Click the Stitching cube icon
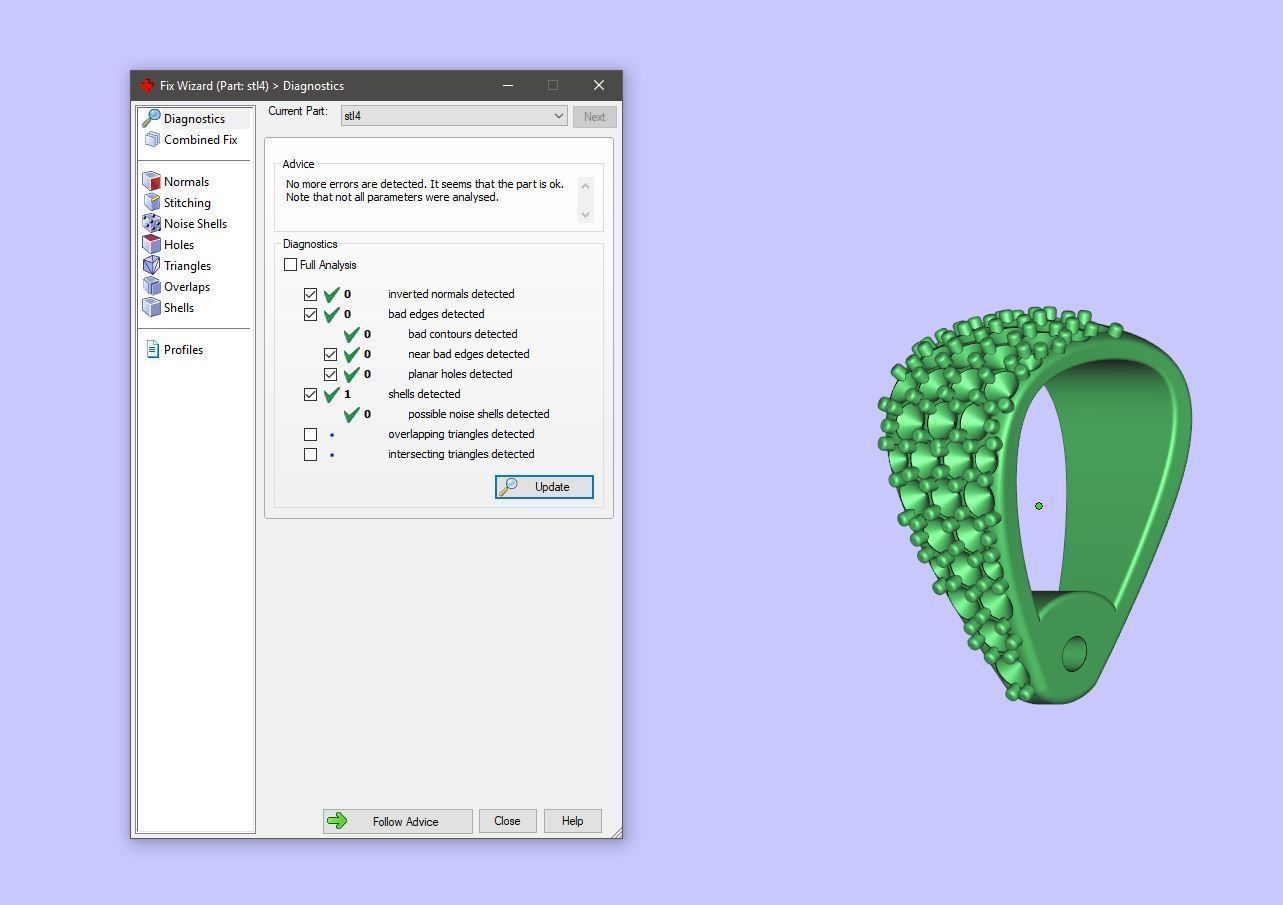Screen dimensions: 1283x905 coord(151,202)
